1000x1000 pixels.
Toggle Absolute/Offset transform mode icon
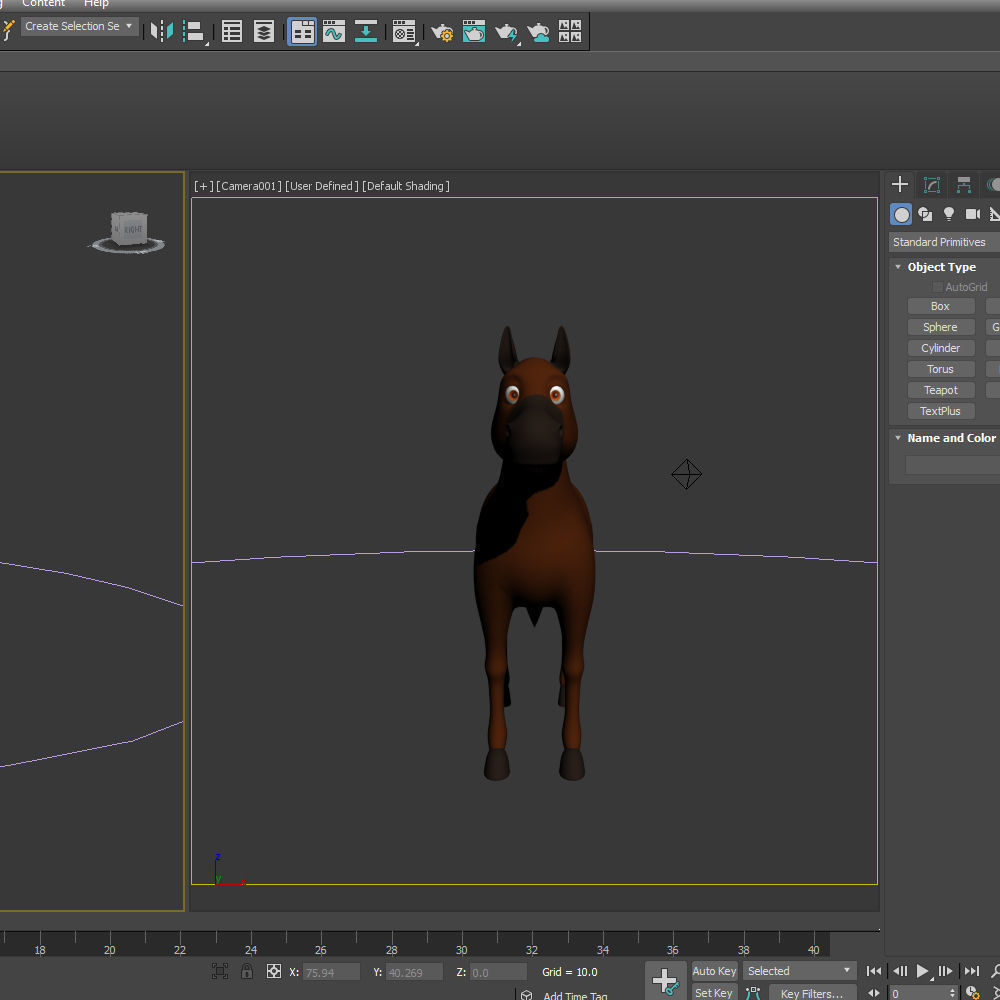pos(274,971)
